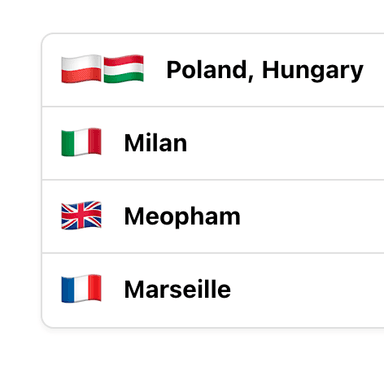Screen dimensions: 384x384
Task: Click the word "Poland" in first row
Action: [208, 70]
